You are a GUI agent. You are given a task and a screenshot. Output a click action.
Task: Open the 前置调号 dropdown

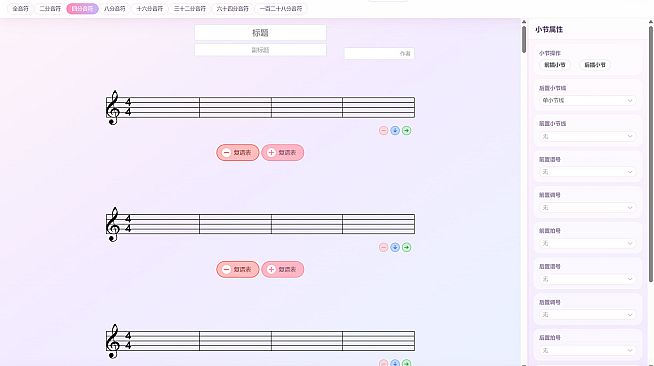587,208
